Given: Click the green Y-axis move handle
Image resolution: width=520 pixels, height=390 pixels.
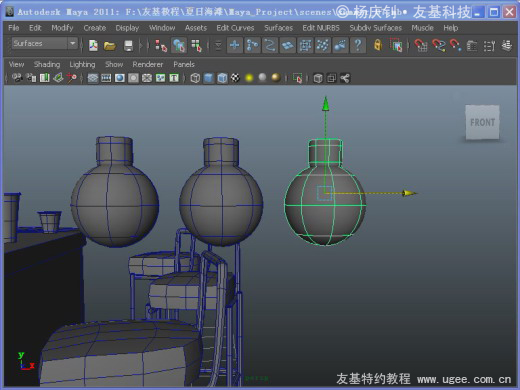Looking at the screenshot, I should click(x=326, y=104).
